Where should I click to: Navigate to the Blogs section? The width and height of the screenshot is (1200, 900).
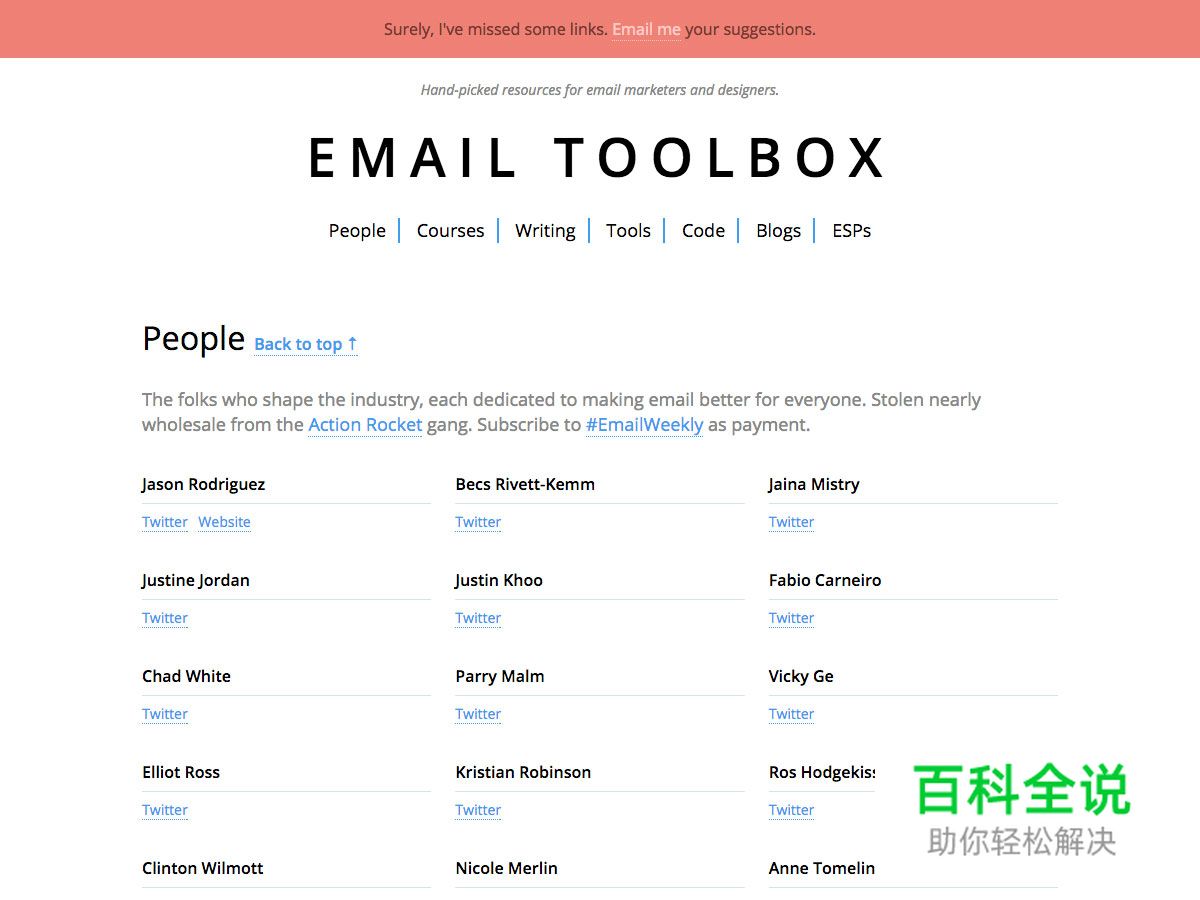pos(778,230)
